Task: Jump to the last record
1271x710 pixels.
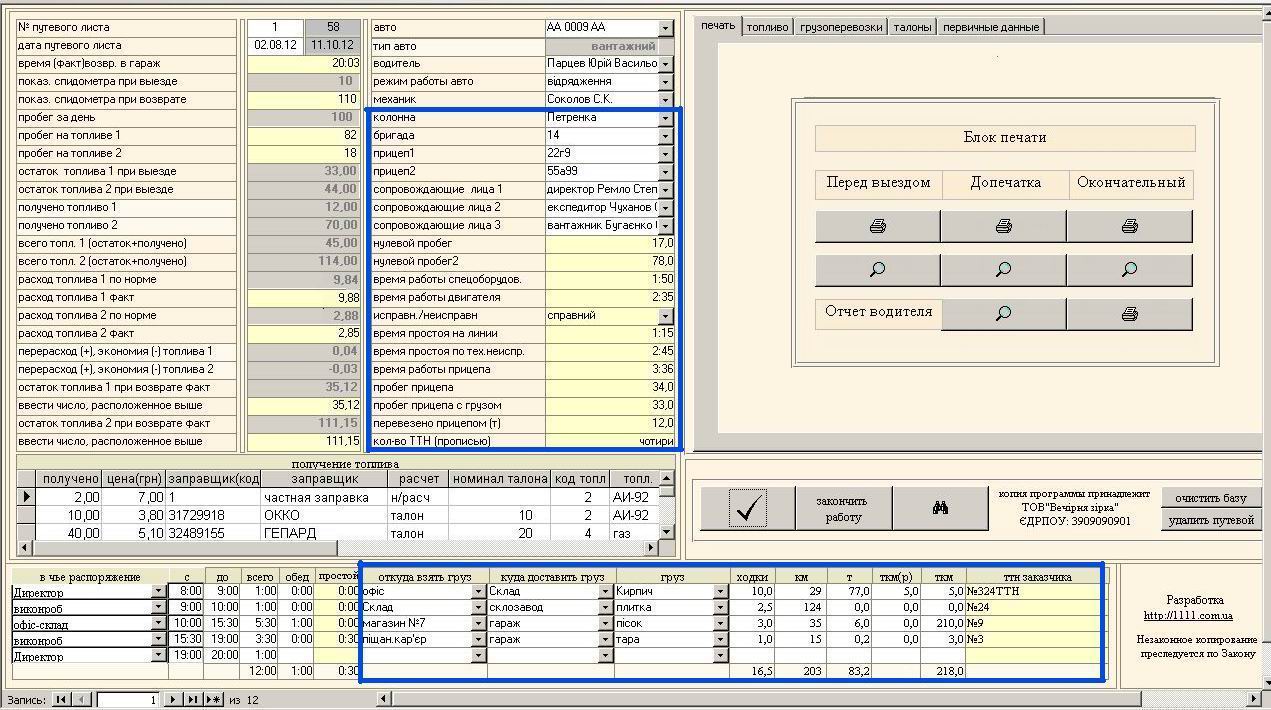Action: point(193,700)
